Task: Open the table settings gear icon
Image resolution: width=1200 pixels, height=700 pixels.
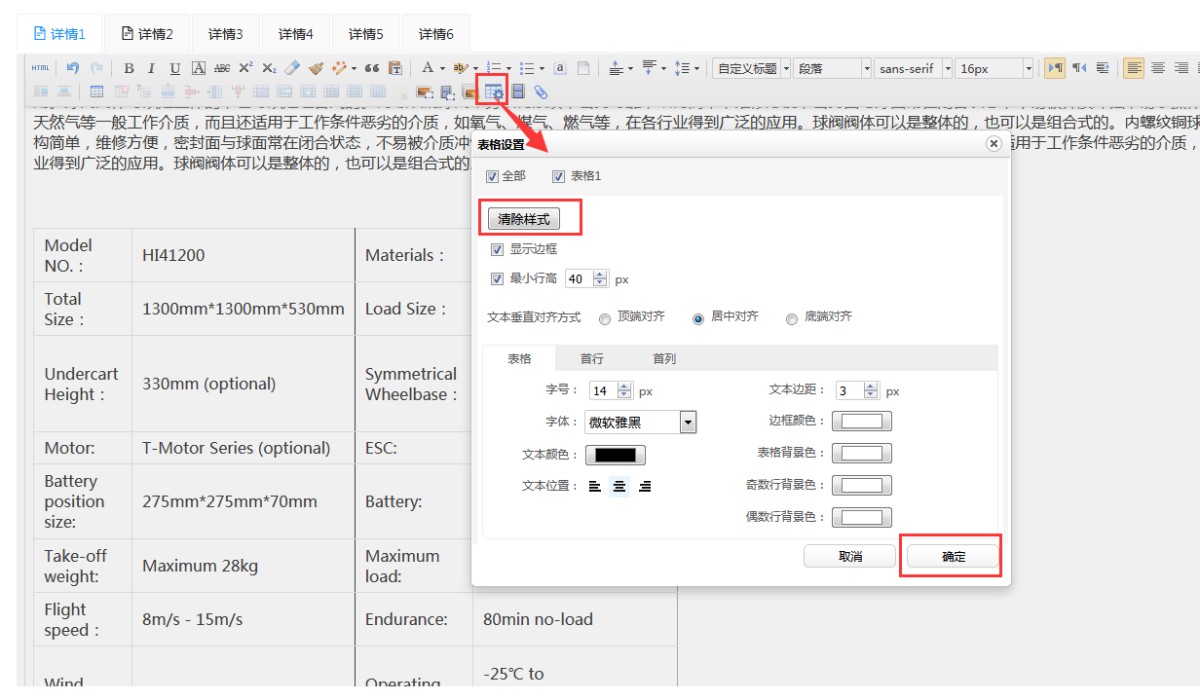Action: pos(493,92)
